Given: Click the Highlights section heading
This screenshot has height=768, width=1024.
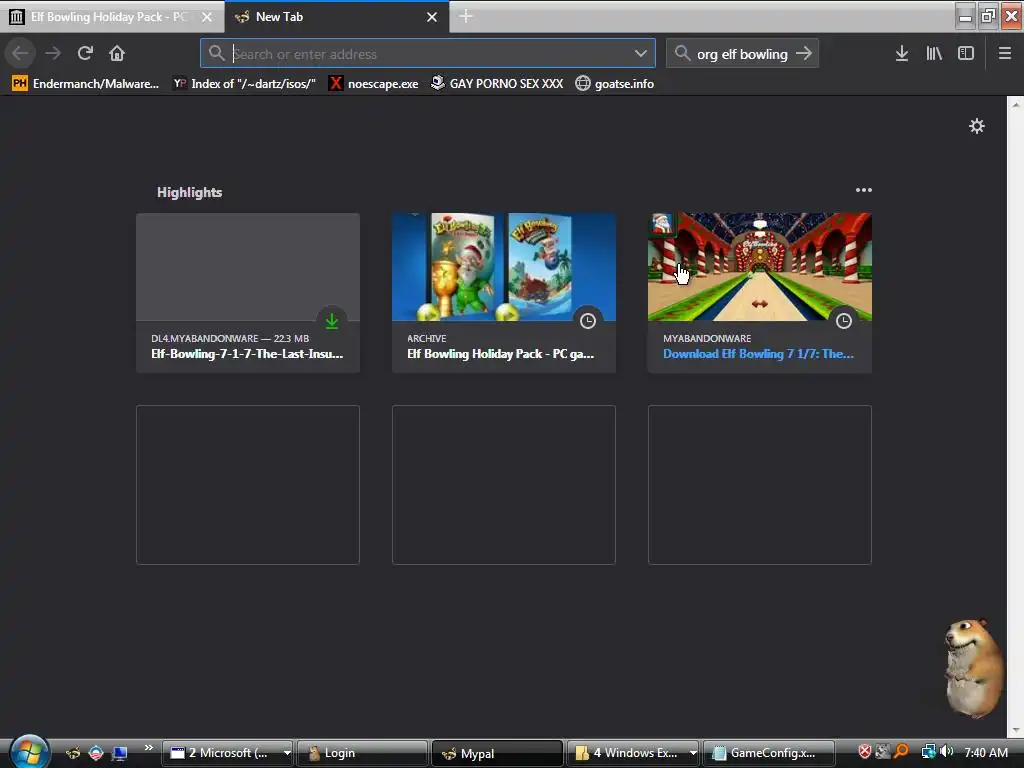Looking at the screenshot, I should point(189,192).
